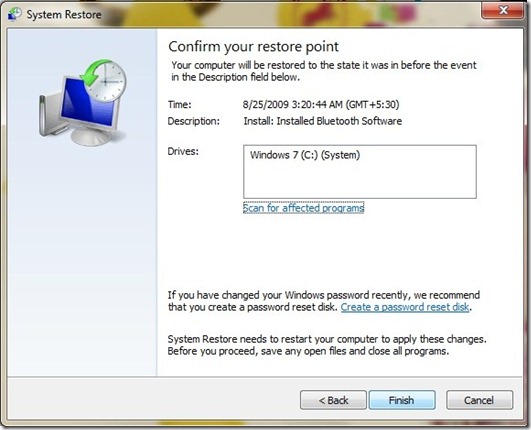Image resolution: width=531 pixels, height=430 pixels.
Task: Click empty area of Drives list box
Action: click(360, 181)
